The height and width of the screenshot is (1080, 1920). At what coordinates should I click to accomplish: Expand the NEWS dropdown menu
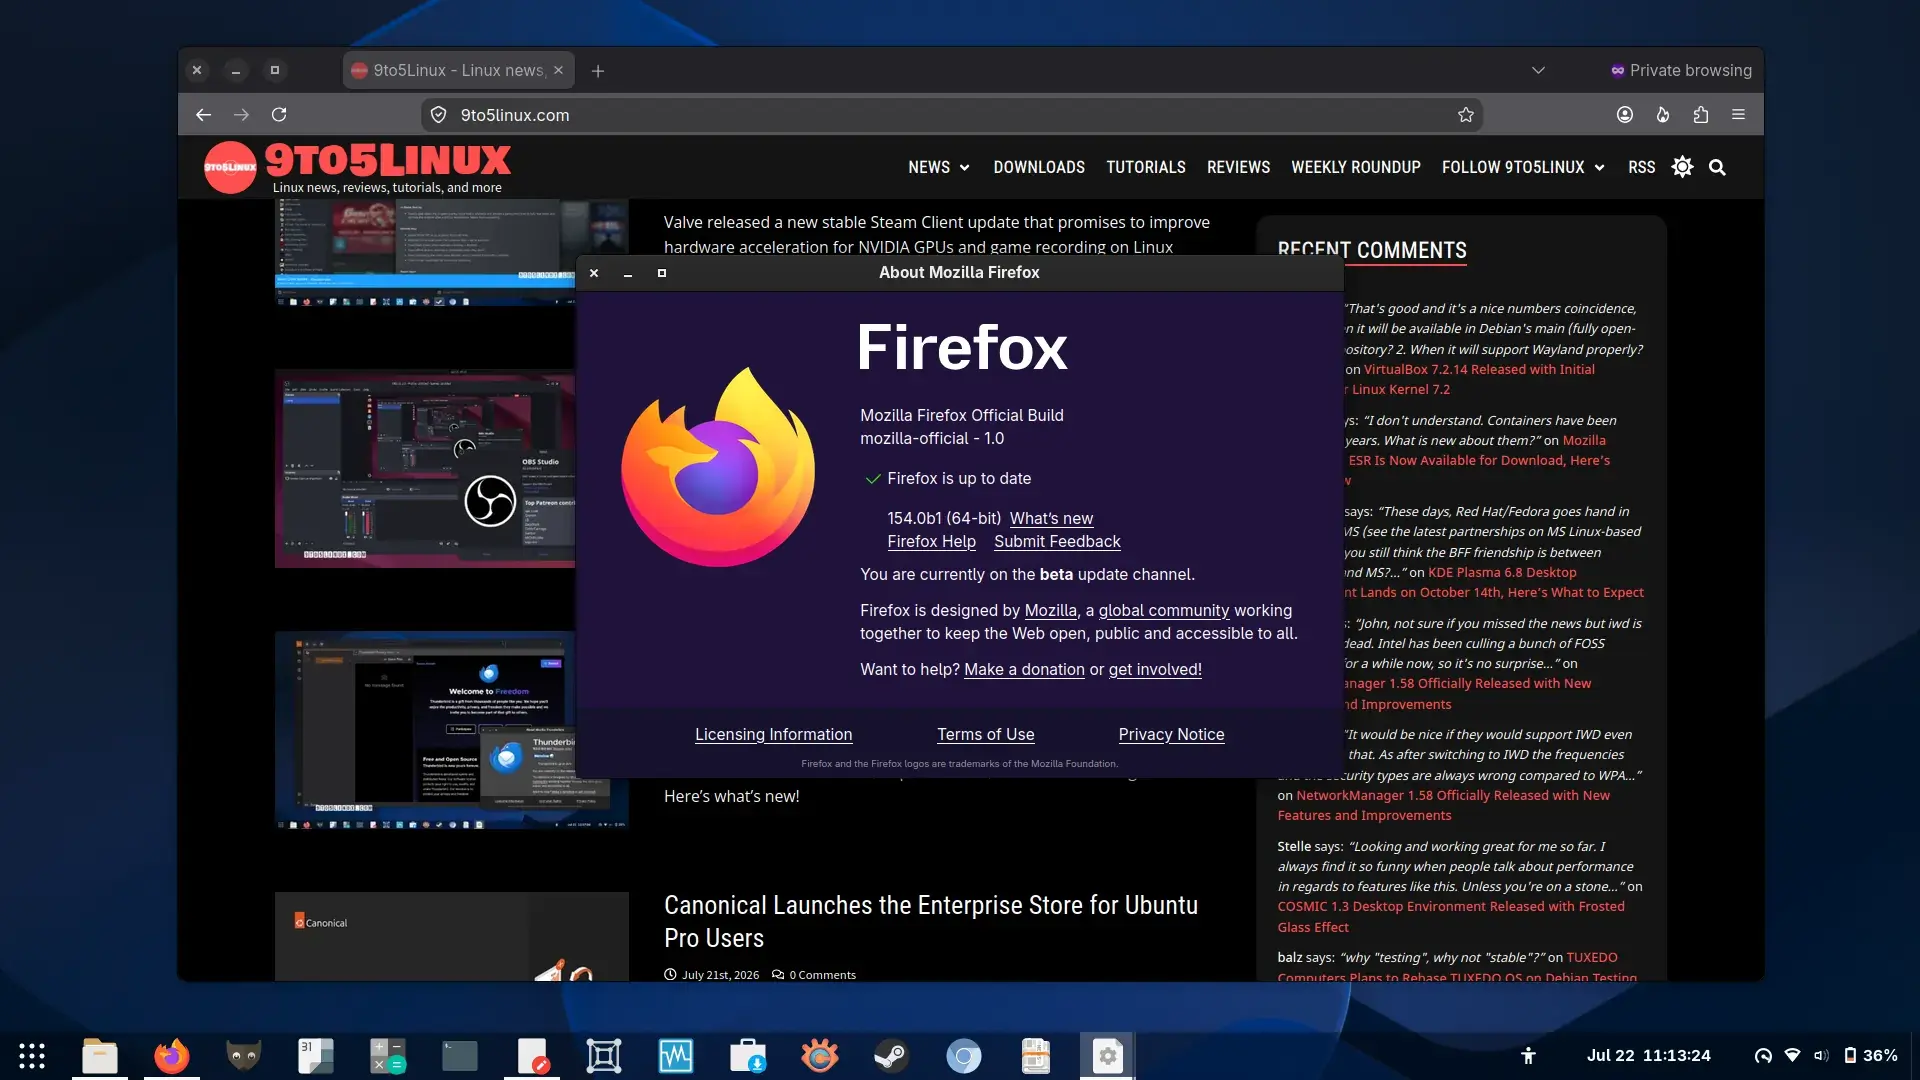(x=938, y=167)
